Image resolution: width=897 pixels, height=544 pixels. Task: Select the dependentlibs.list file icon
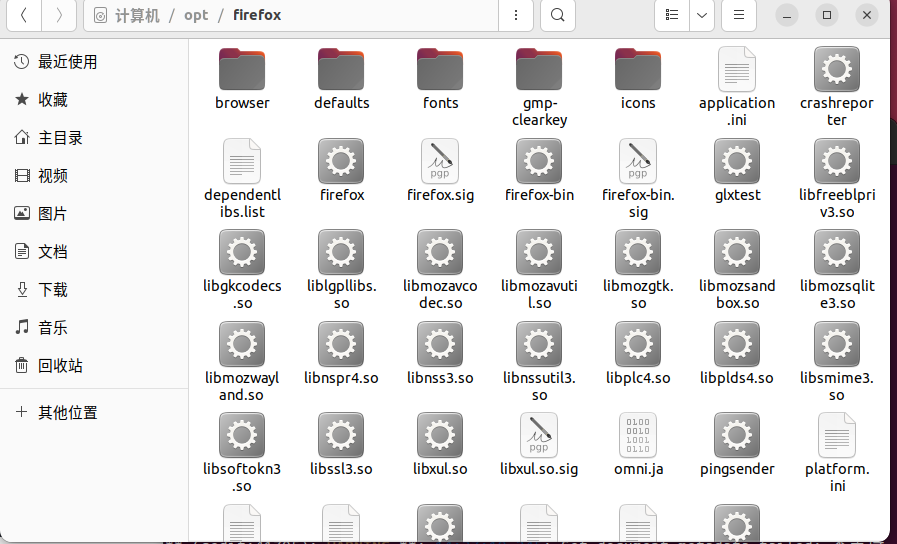(x=242, y=161)
